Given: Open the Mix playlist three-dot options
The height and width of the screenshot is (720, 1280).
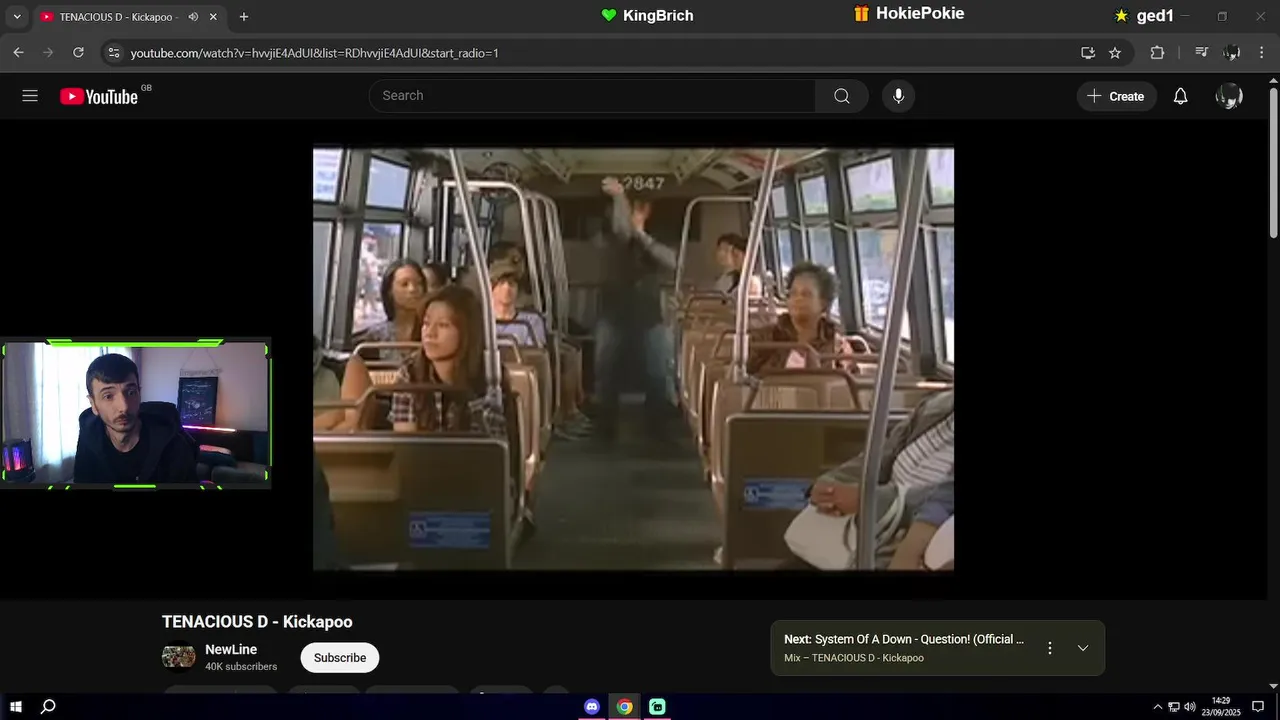Looking at the screenshot, I should click(x=1050, y=648).
